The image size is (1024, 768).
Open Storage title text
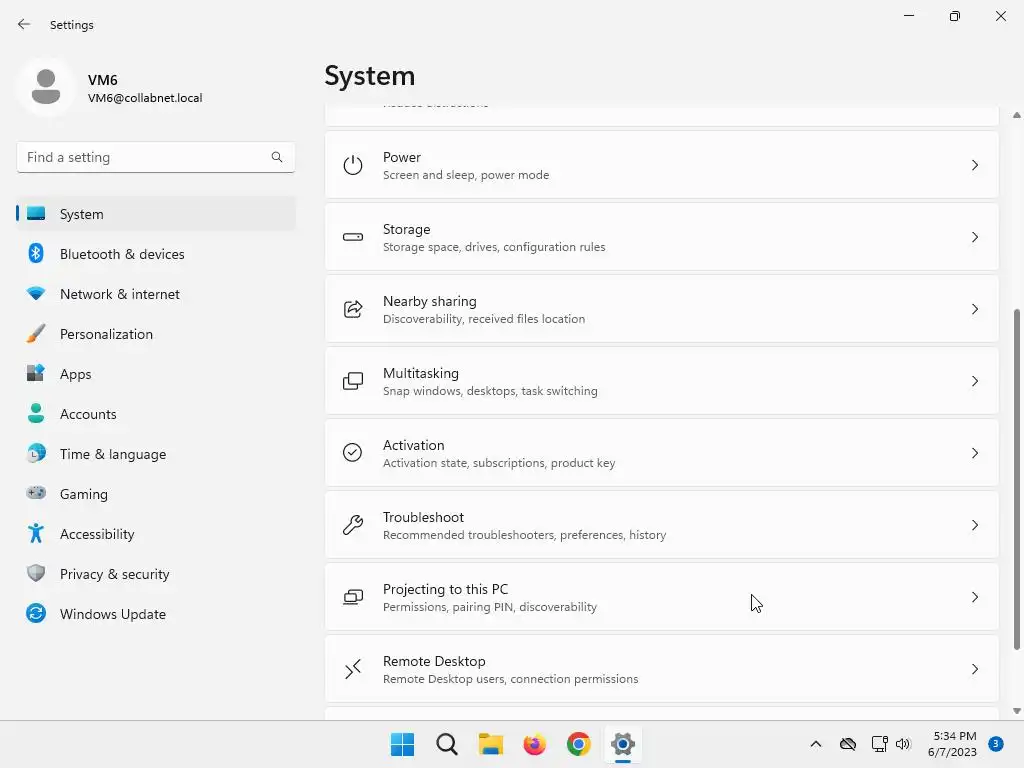[x=406, y=229]
